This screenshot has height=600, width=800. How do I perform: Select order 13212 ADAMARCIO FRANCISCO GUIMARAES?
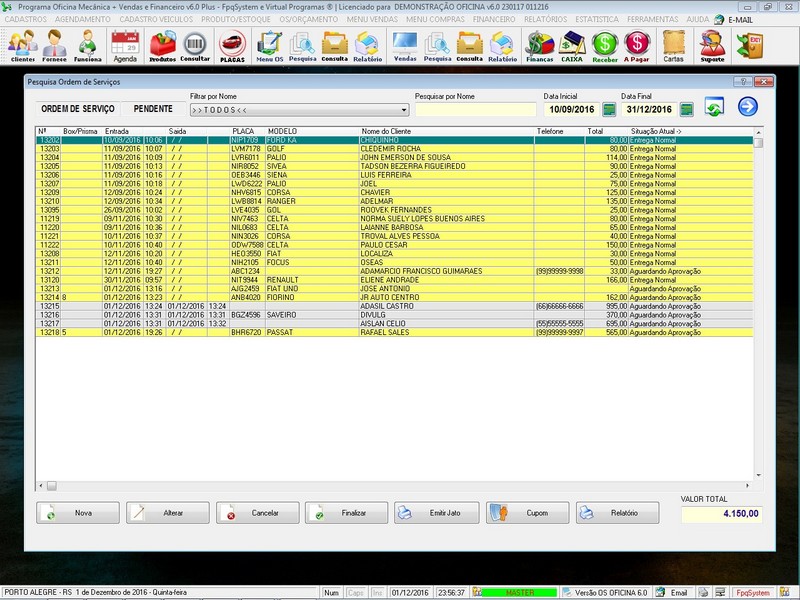394,271
